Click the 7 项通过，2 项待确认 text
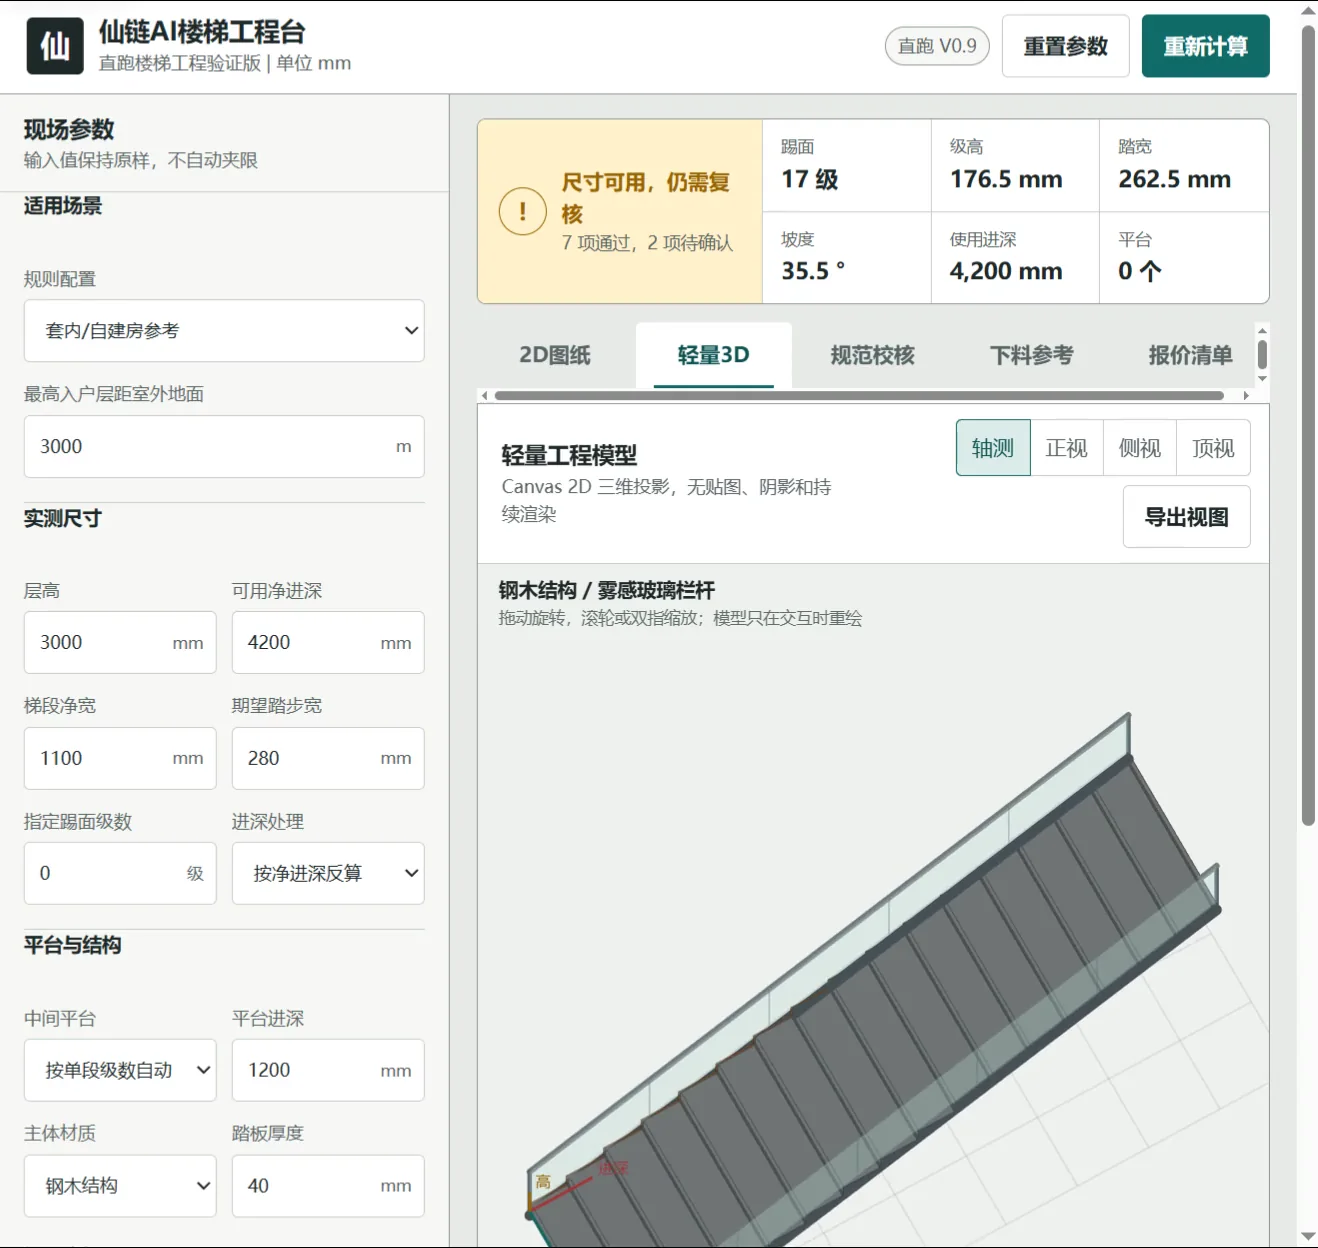 pyautogui.click(x=647, y=243)
